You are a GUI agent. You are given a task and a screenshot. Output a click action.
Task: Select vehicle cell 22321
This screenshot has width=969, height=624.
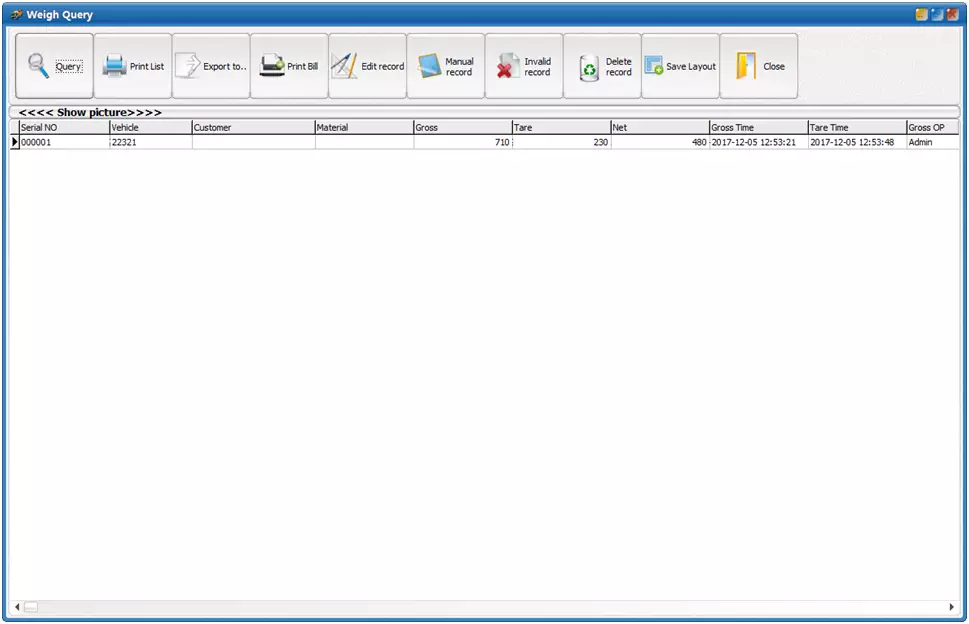coord(151,142)
